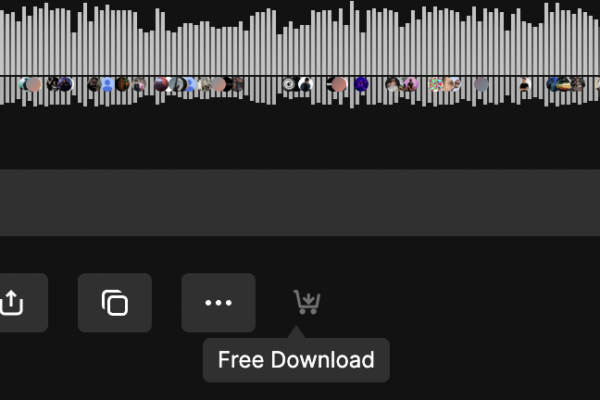Open the man in black shirt avatar

[525, 84]
